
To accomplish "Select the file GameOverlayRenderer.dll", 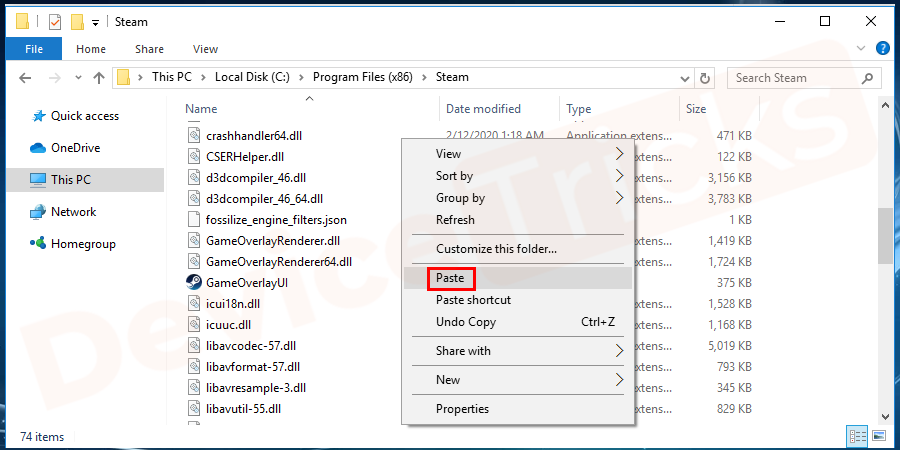I will pyautogui.click(x=273, y=240).
